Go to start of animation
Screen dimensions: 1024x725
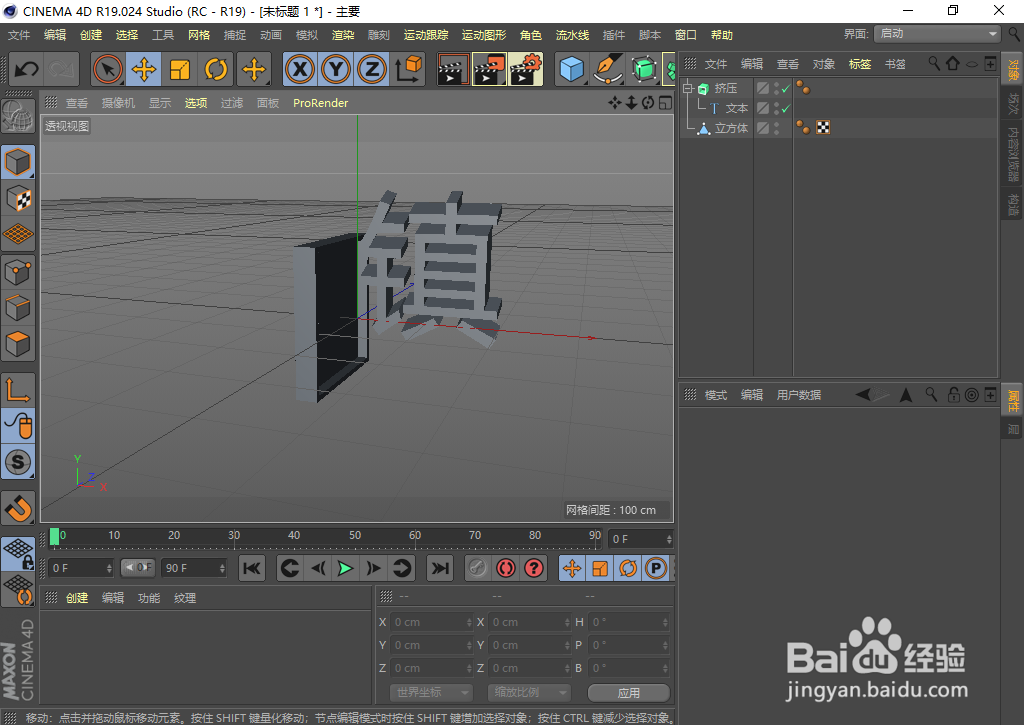251,568
